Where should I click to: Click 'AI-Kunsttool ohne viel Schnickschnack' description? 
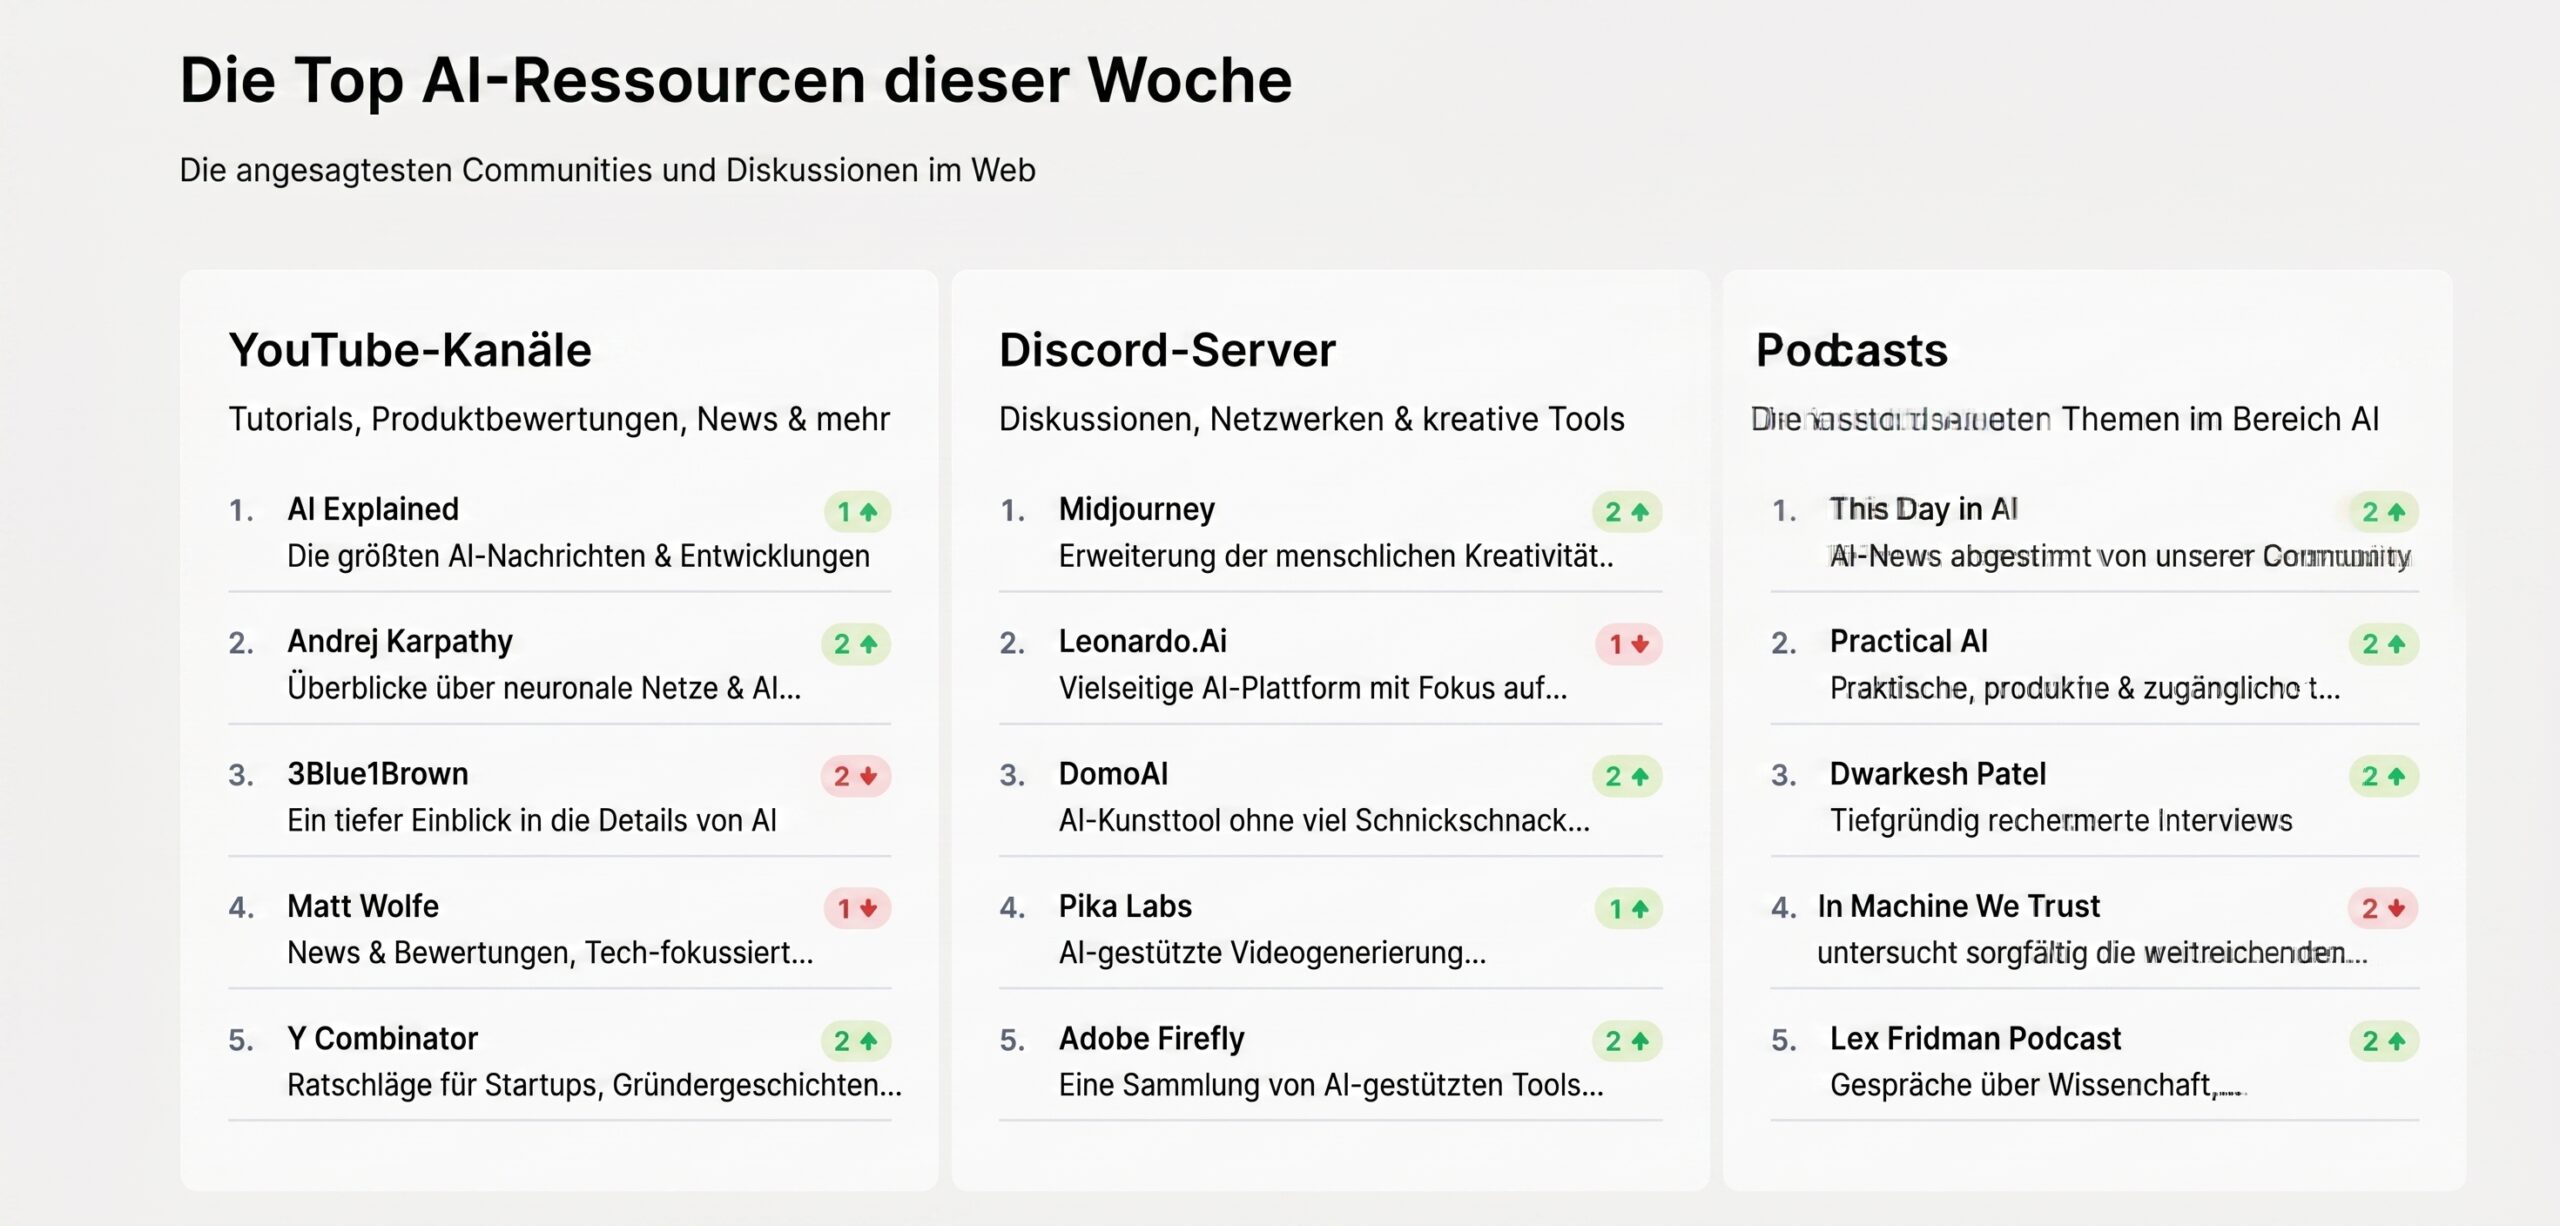1324,820
